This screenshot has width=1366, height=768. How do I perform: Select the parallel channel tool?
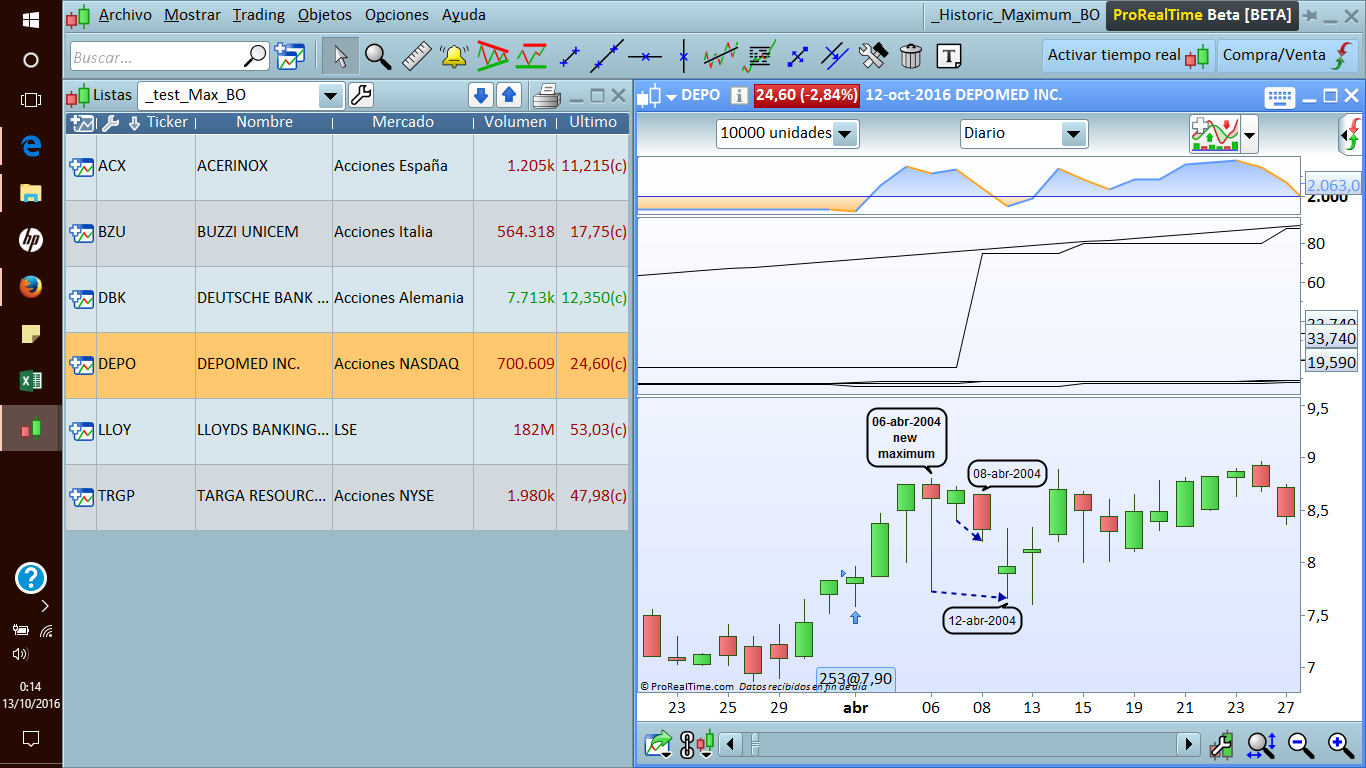pyautogui.click(x=721, y=56)
